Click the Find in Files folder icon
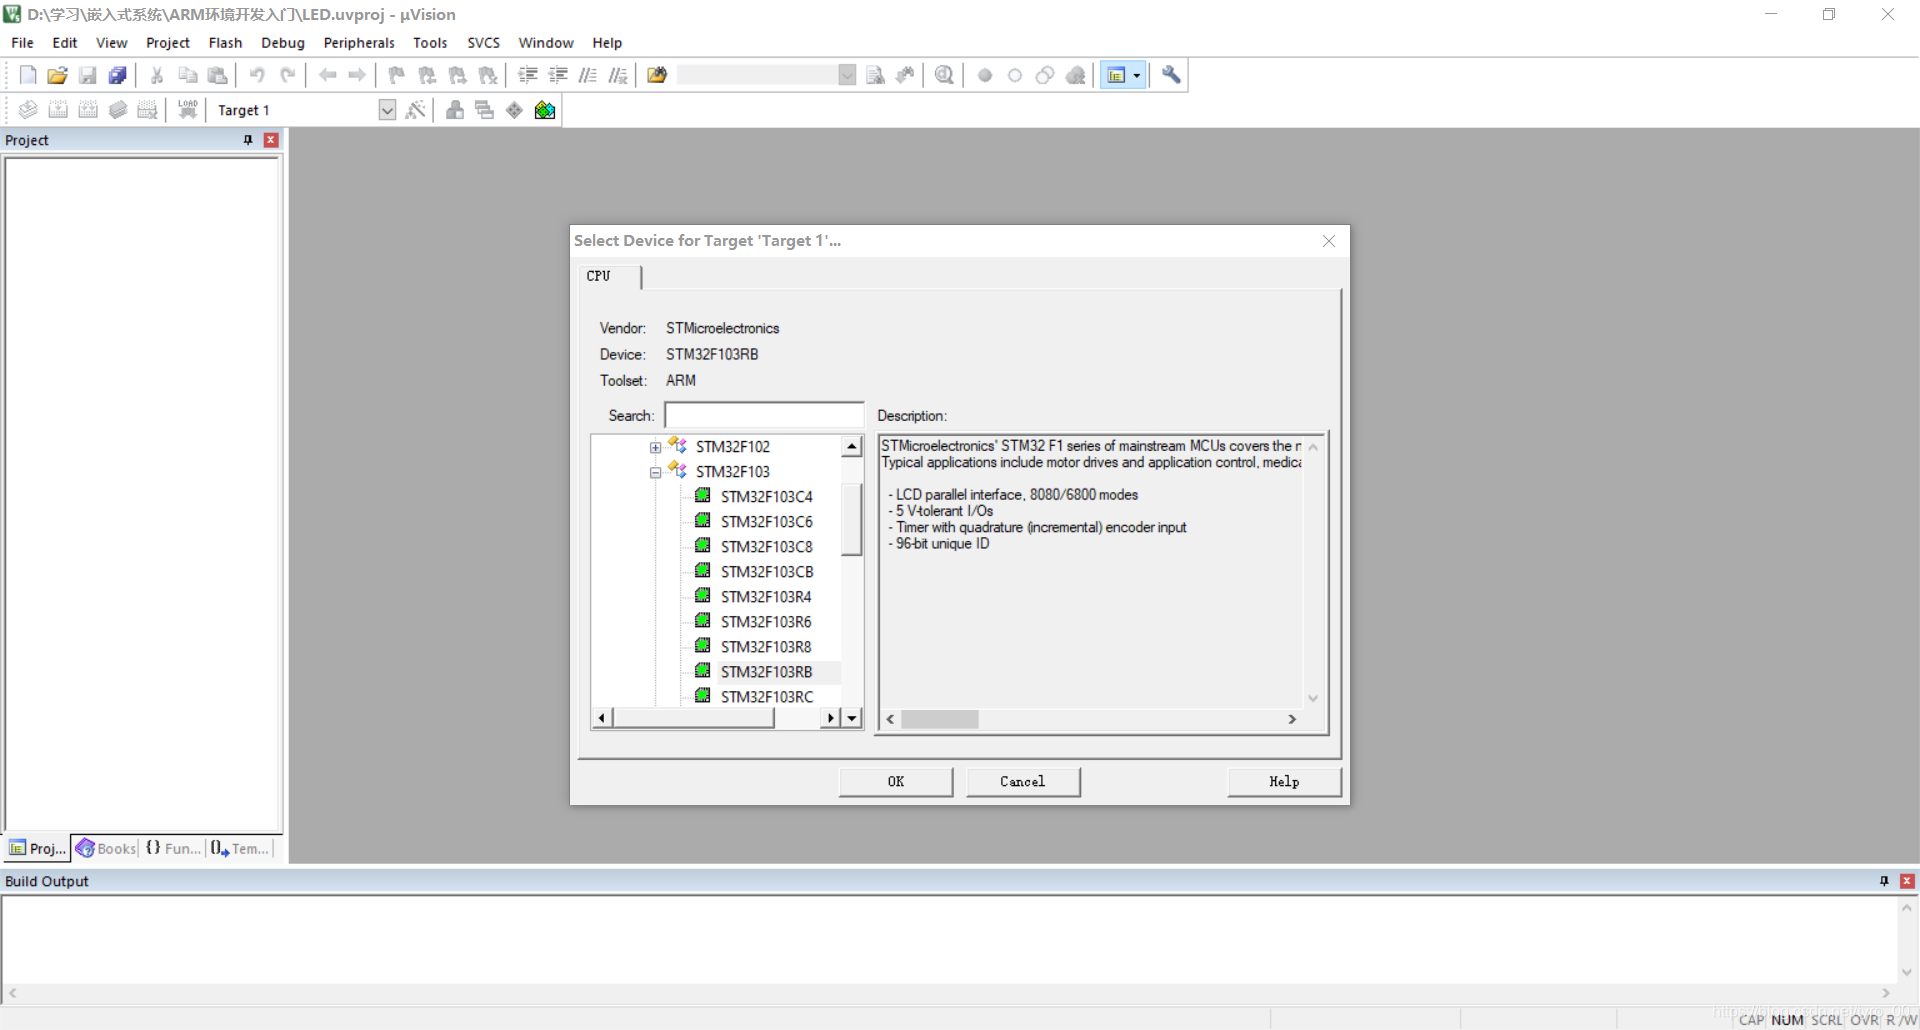Image resolution: width=1920 pixels, height=1030 pixels. click(x=657, y=75)
